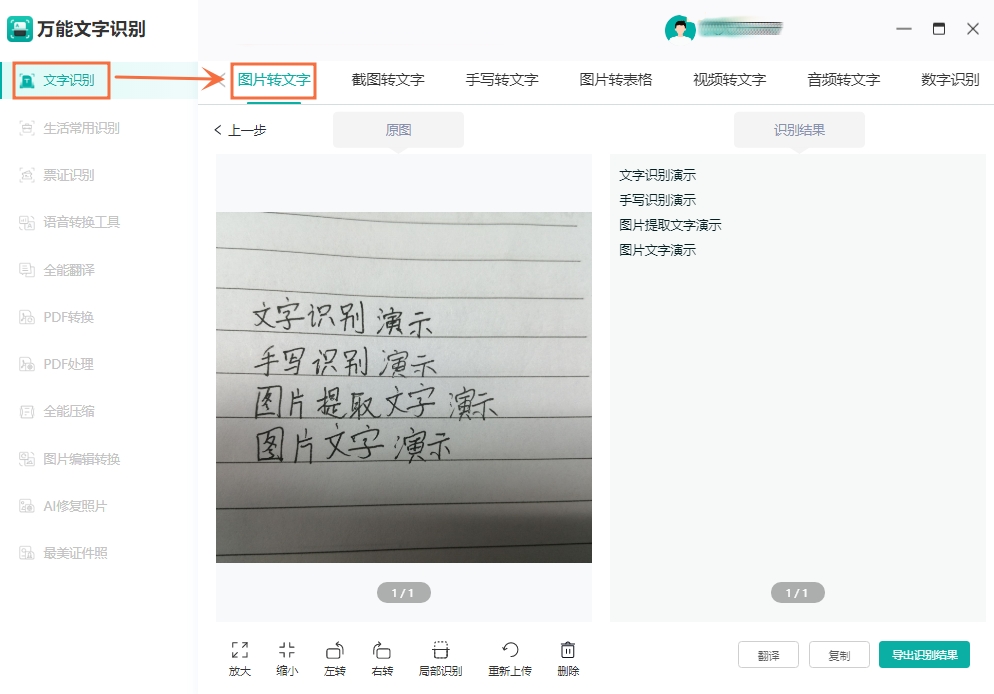Viewport: 994px width, 694px height.
Task: Select the 放大 (zoom in) tool
Action: tap(239, 657)
